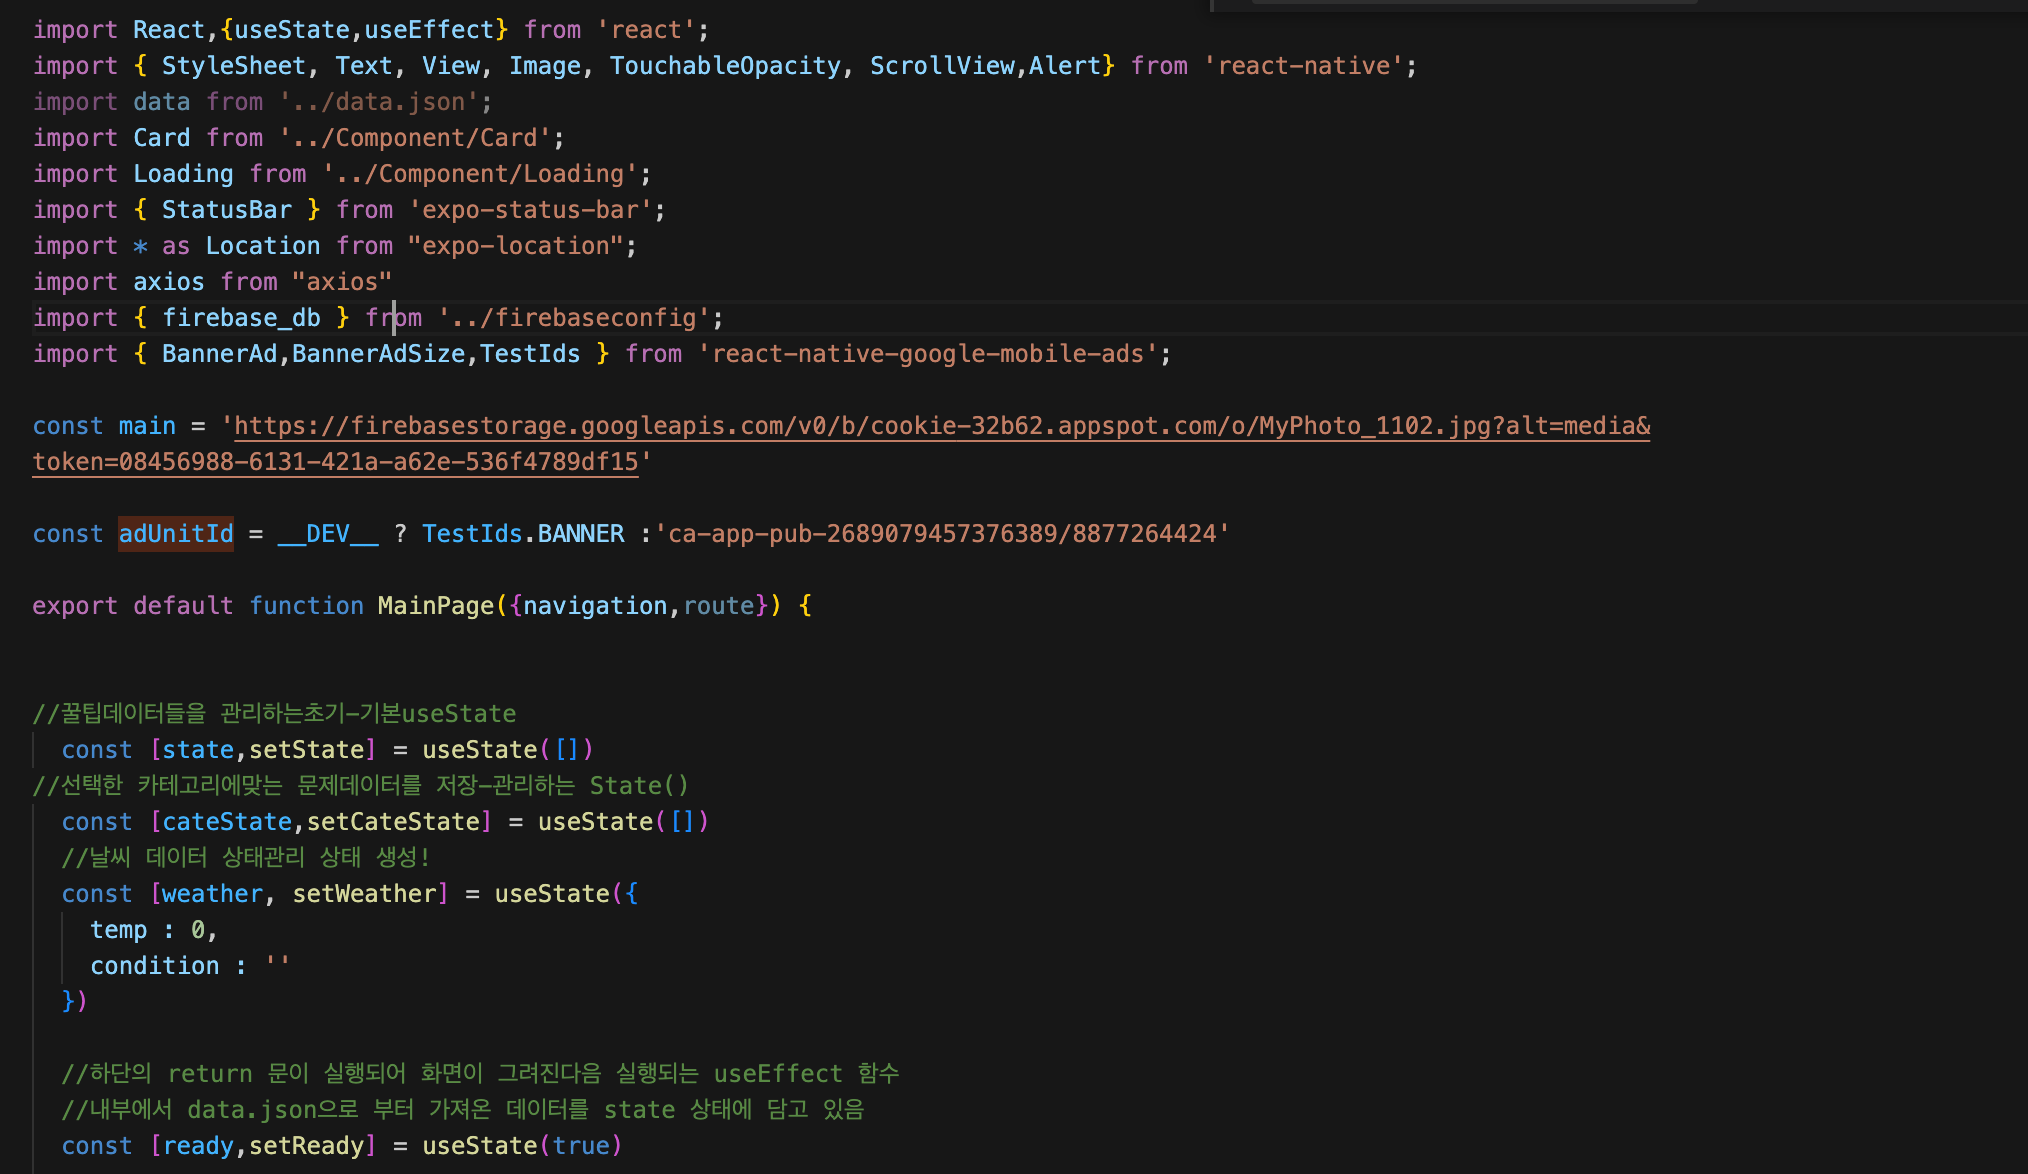The height and width of the screenshot is (1174, 2028).
Task: Click 'StatusBar' in the expo-status-bar import
Action: [x=227, y=210]
